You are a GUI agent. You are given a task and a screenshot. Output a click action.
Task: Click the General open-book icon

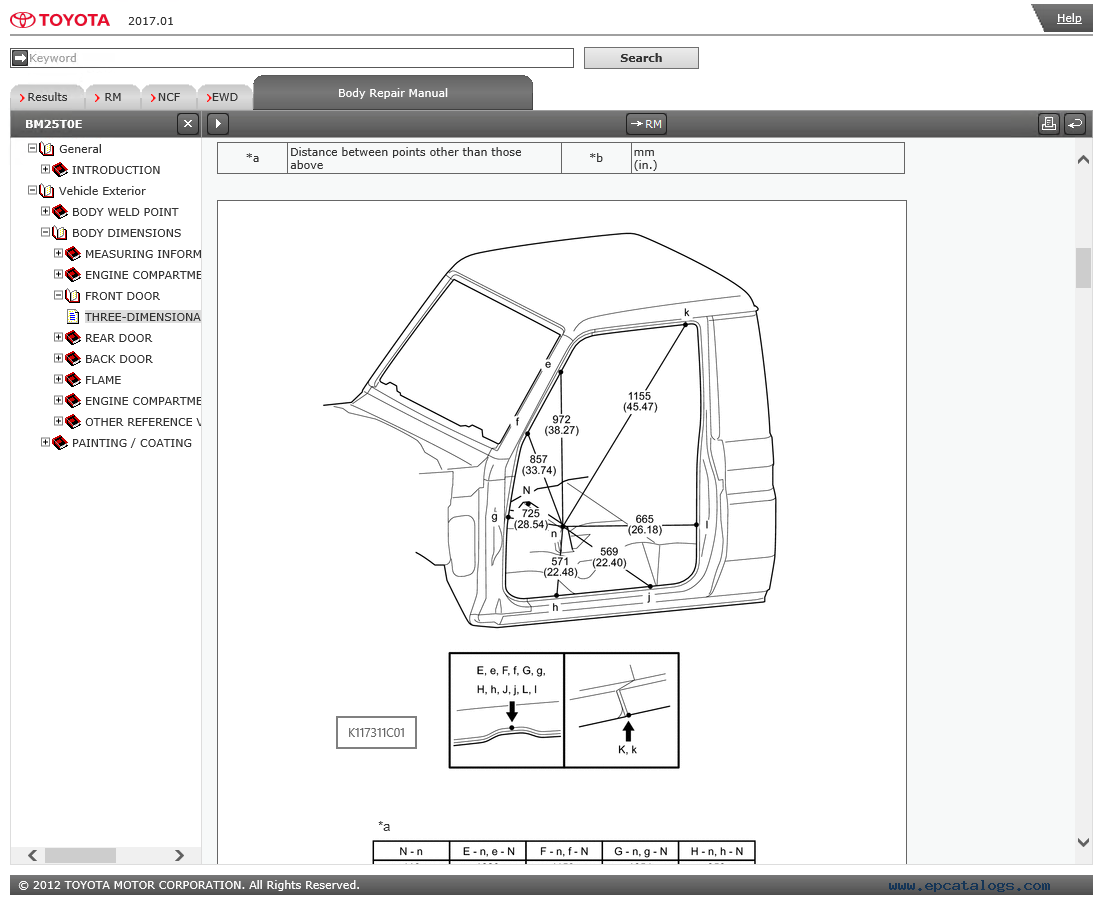click(x=47, y=149)
